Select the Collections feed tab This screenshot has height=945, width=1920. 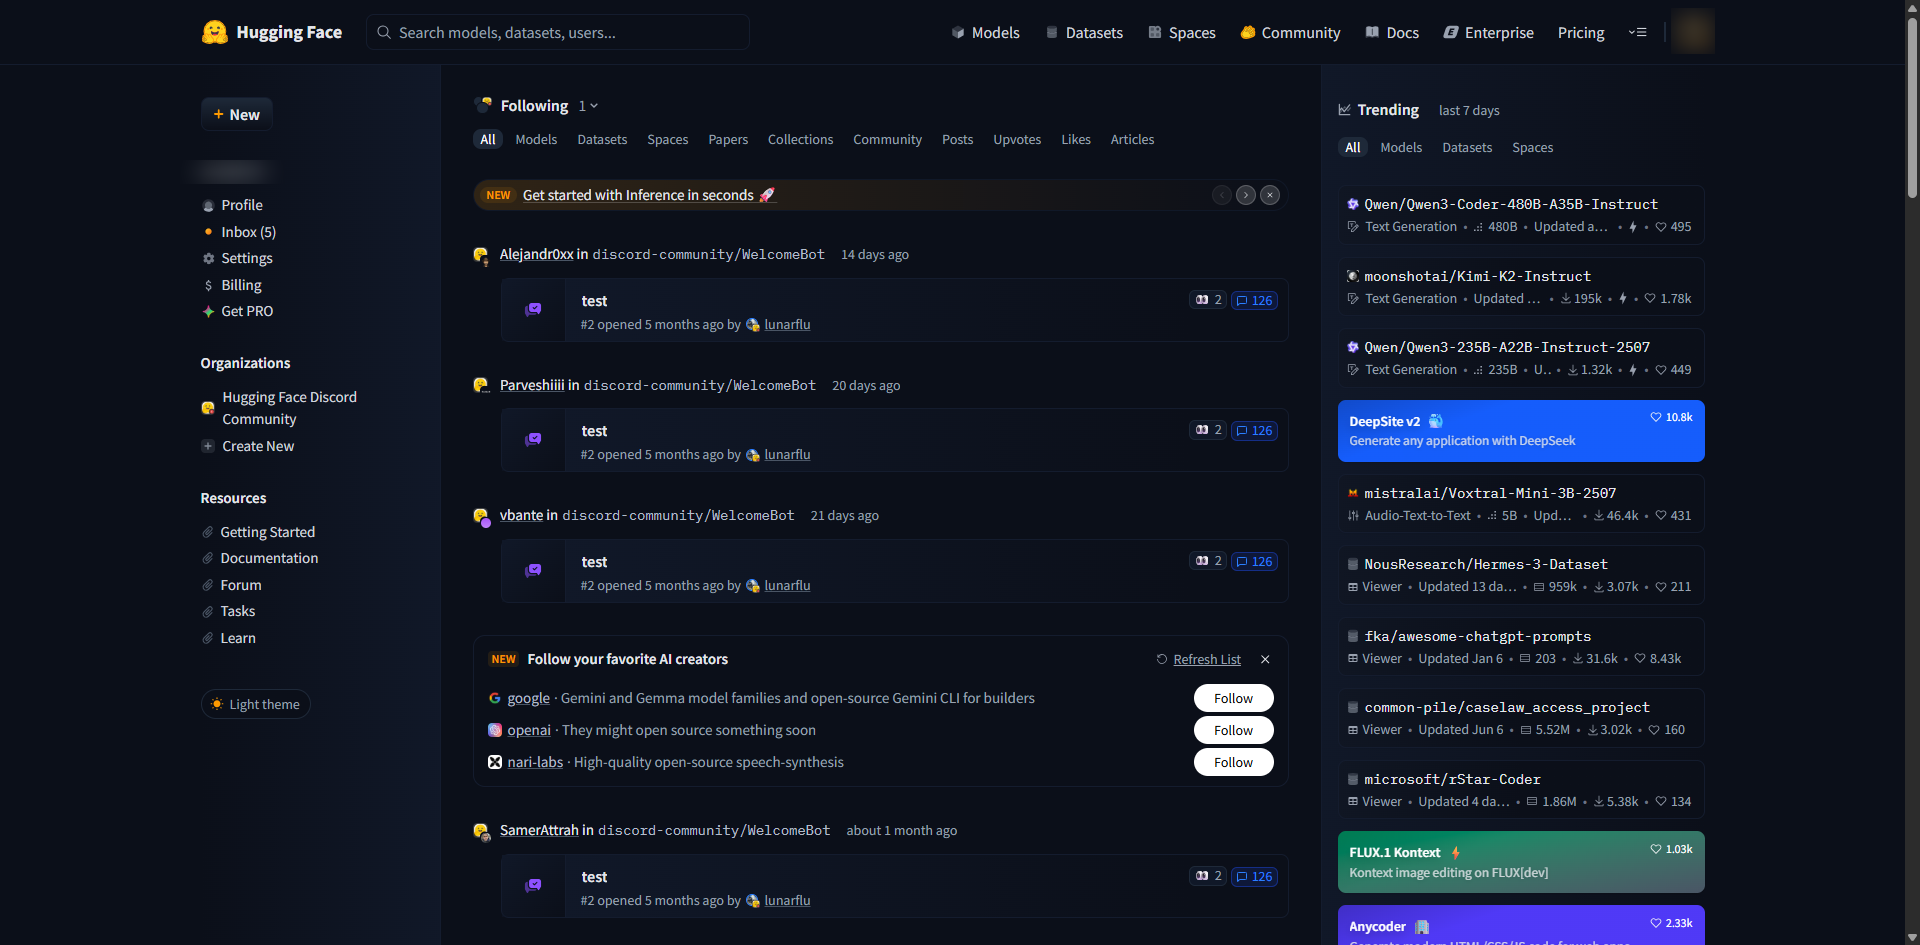click(800, 140)
